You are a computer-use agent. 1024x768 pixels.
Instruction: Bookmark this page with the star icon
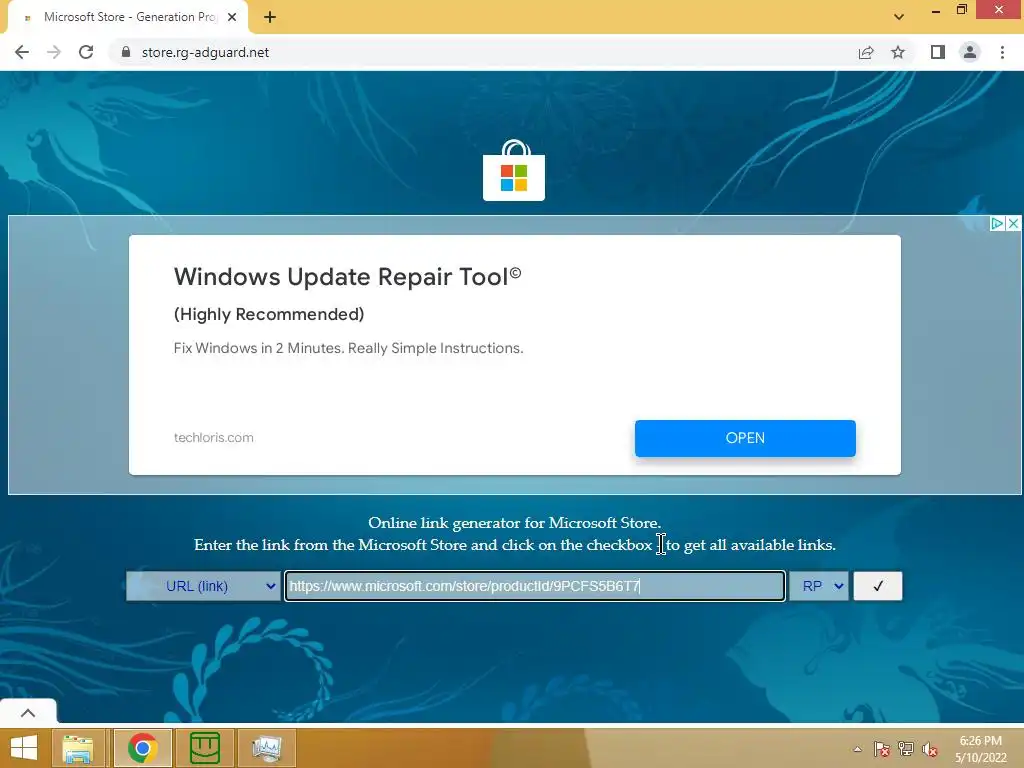898,52
